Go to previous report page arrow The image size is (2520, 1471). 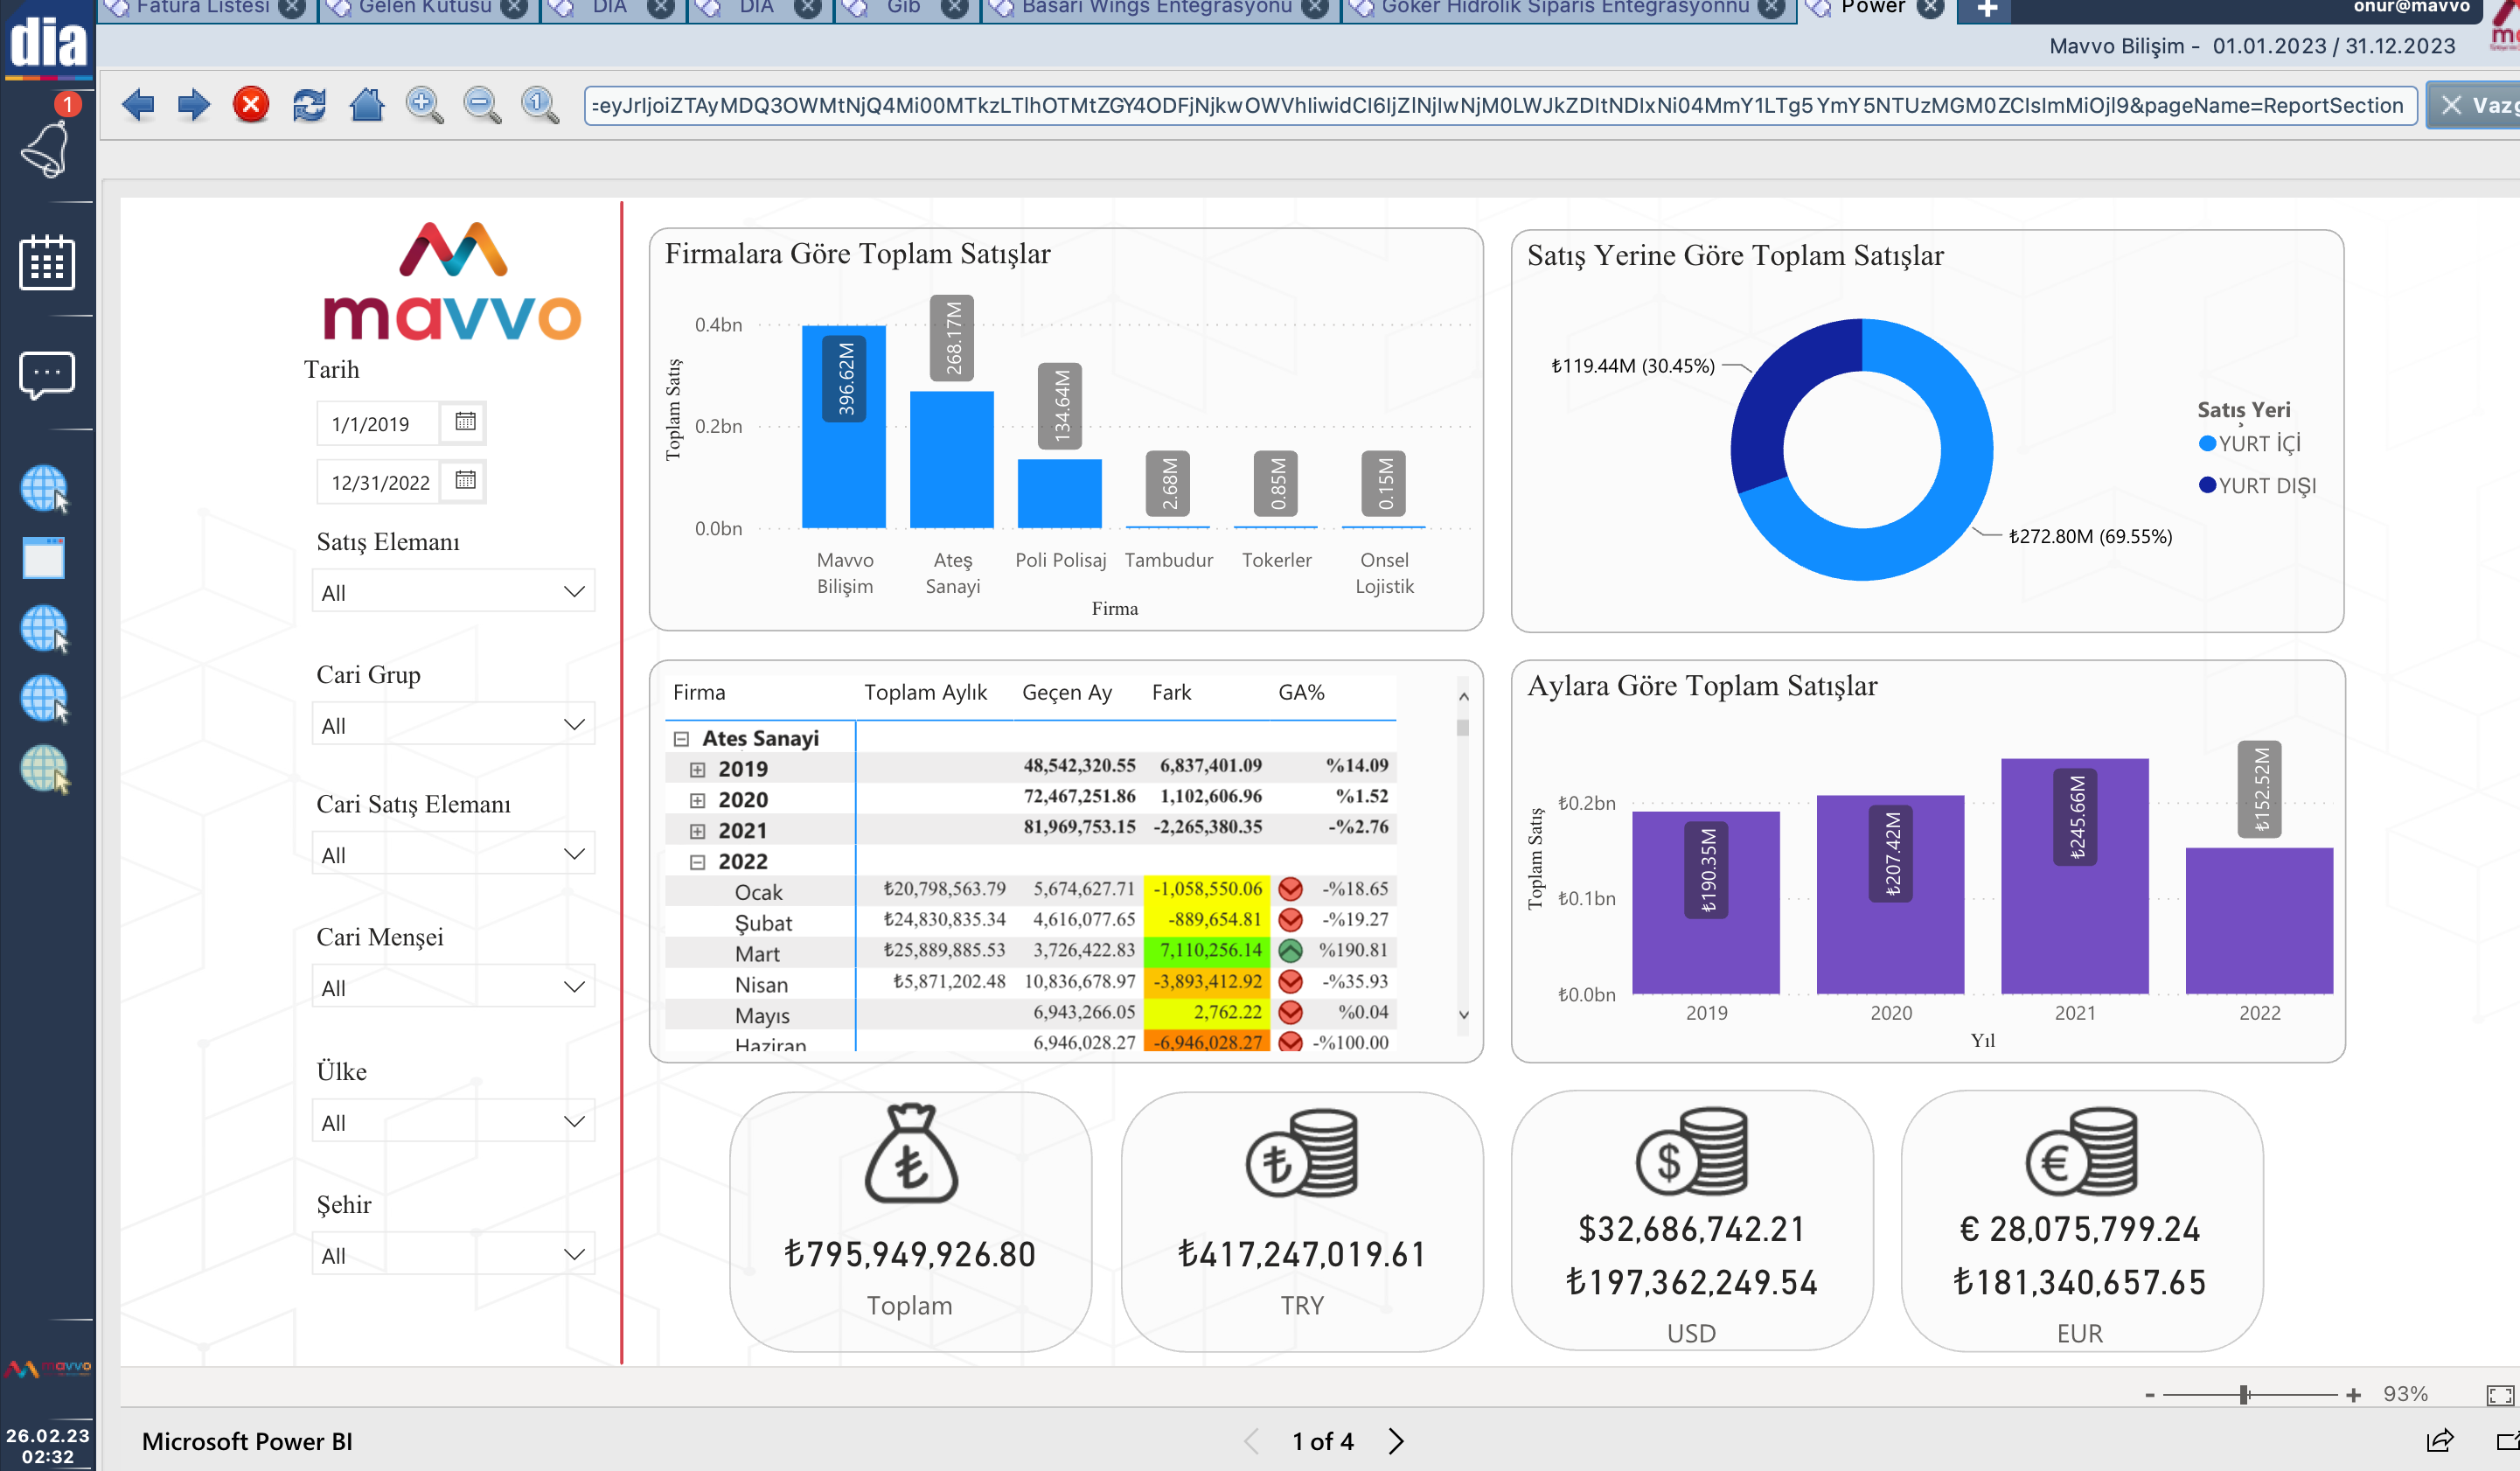pyautogui.click(x=1252, y=1441)
